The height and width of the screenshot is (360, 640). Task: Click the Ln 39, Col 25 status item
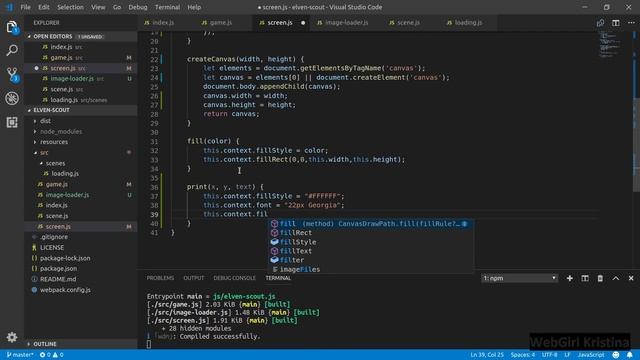[x=487, y=355]
